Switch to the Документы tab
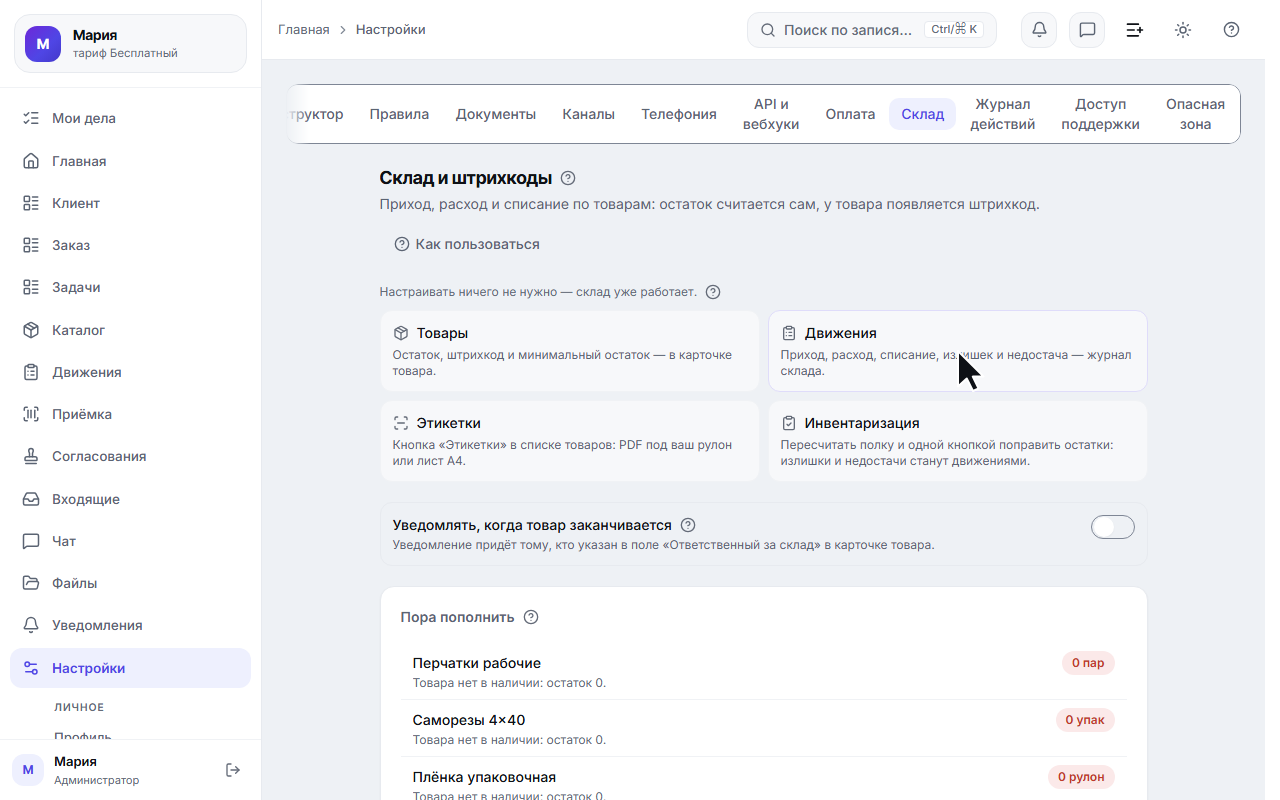This screenshot has height=800, width=1280. pos(496,114)
